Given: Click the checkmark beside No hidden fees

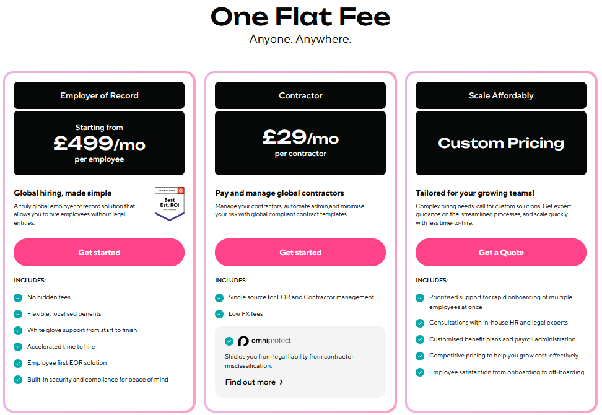Looking at the screenshot, I should [x=18, y=298].
